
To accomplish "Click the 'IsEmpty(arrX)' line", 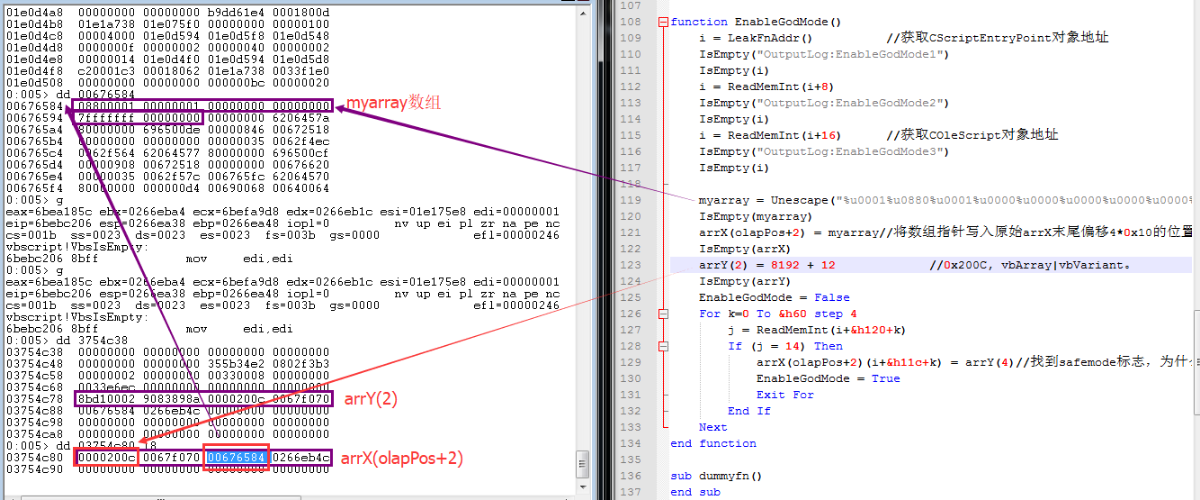I will 745,248.
